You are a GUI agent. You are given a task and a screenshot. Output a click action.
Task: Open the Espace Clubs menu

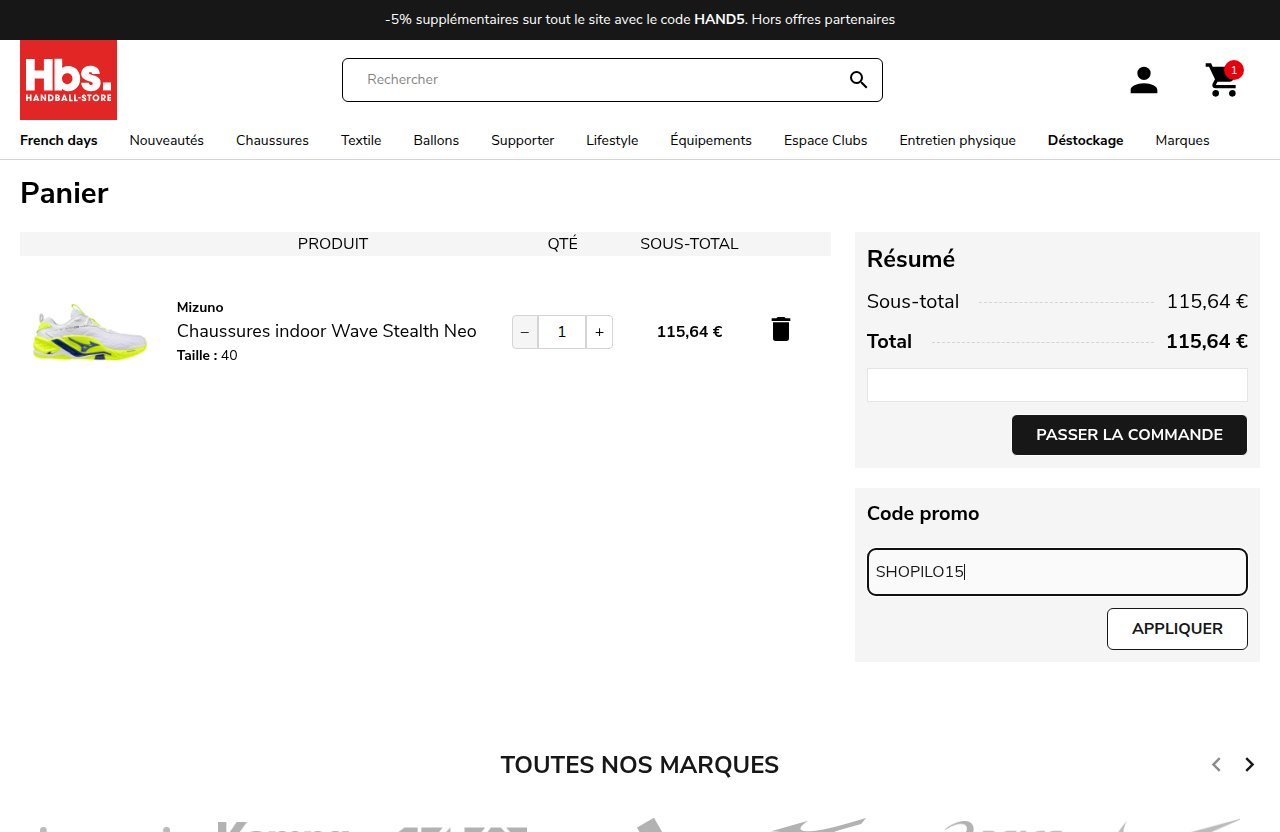click(826, 140)
